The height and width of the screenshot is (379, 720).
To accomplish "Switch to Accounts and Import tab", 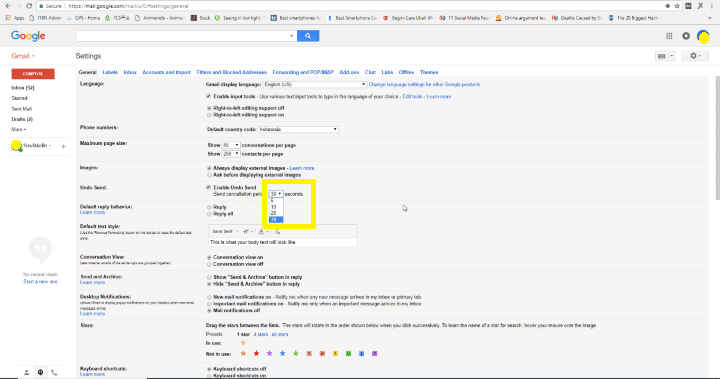I will click(x=166, y=72).
